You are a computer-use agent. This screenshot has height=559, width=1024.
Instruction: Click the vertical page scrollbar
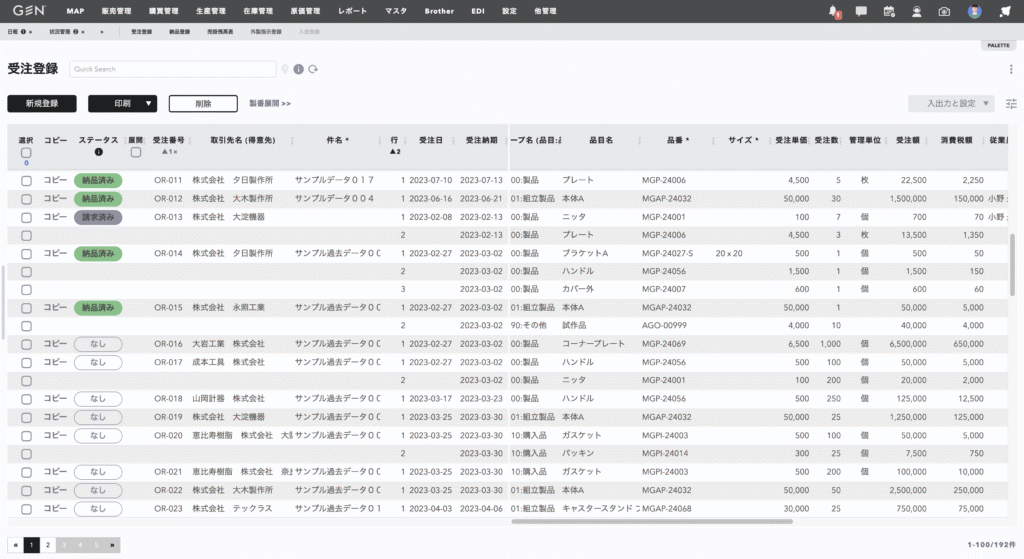pyautogui.click(x=1012, y=264)
